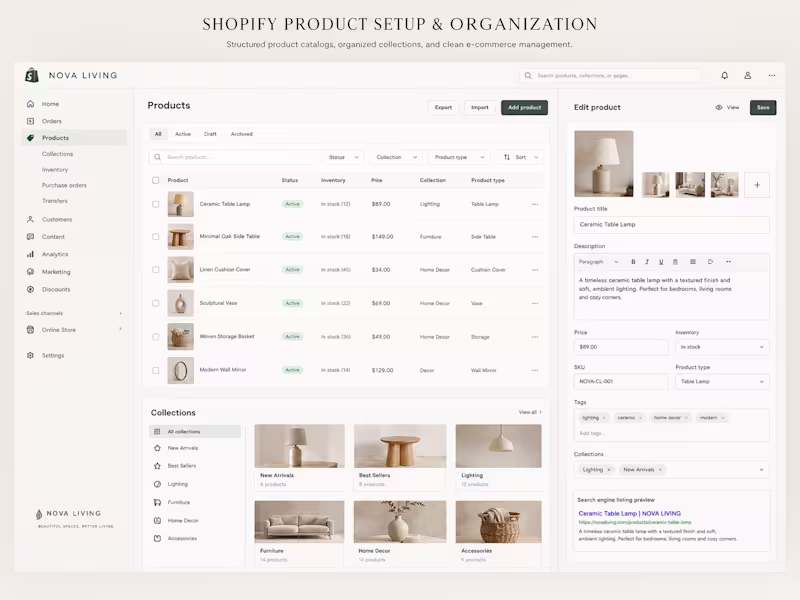This screenshot has width=800, height=600.
Task: Open the Home icon in the sidebar
Action: [31, 104]
